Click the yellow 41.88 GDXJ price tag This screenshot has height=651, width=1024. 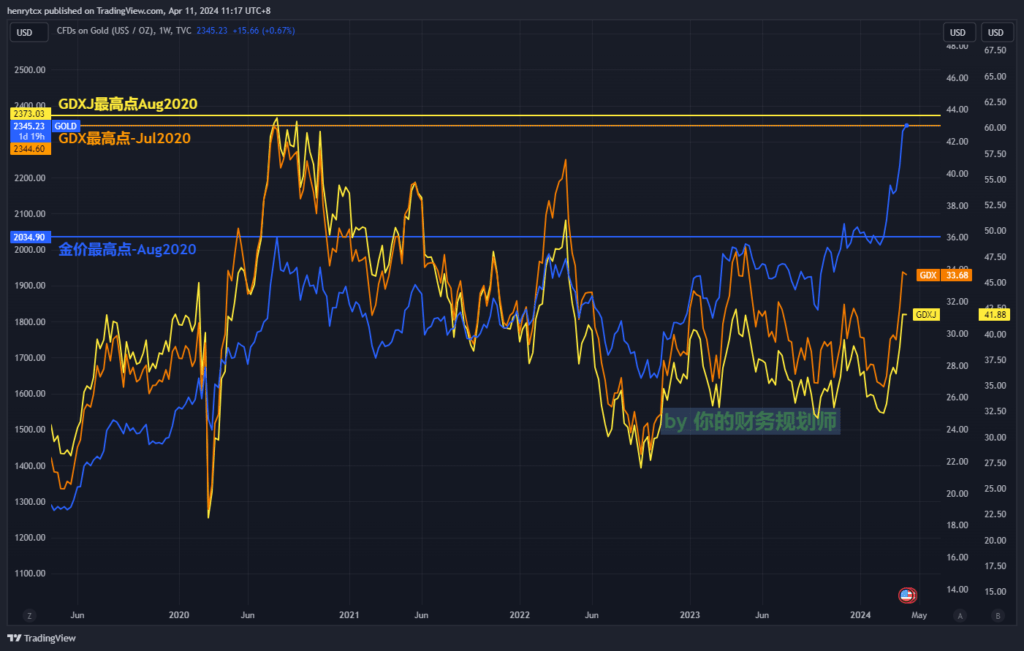click(995, 315)
